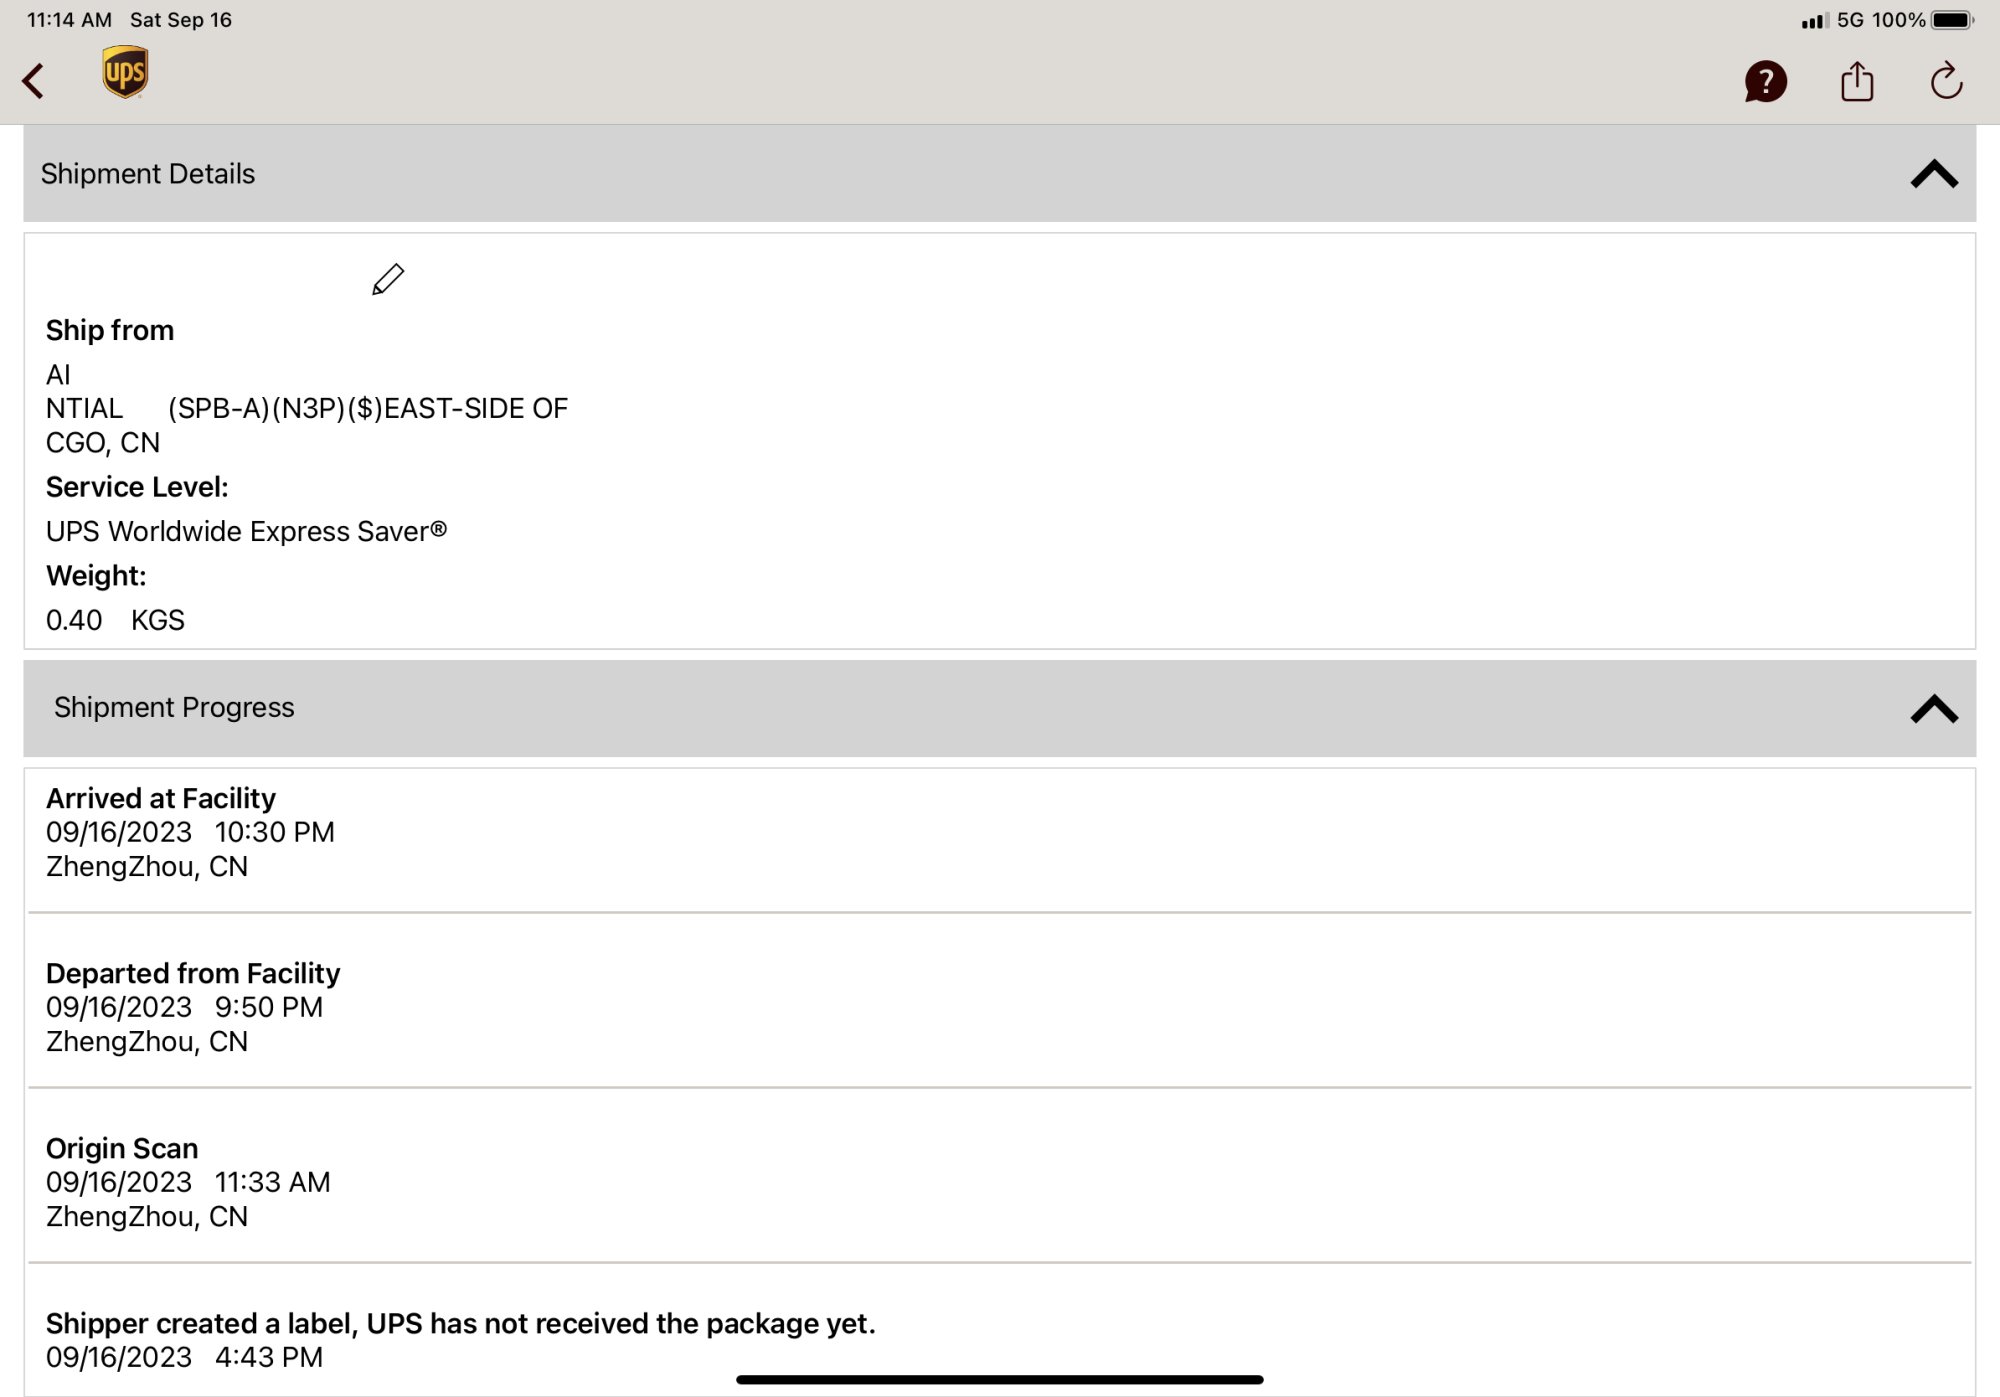This screenshot has width=2000, height=1397.
Task: Tap the 'Ship from' label
Action: tap(110, 330)
